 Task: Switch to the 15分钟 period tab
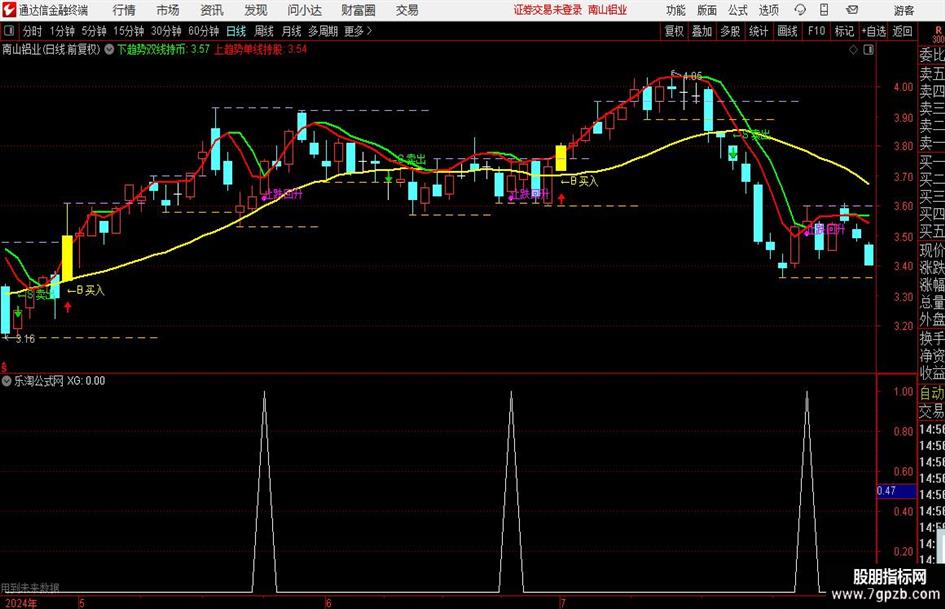pyautogui.click(x=128, y=31)
